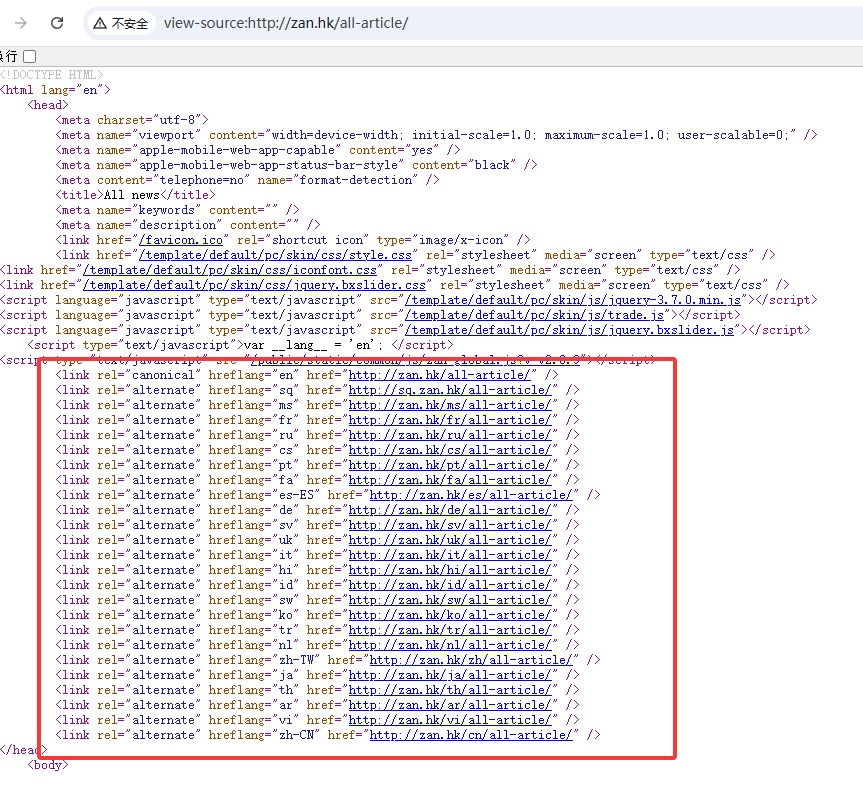Click the meta viewport line
This screenshot has height=785, width=863.
click(436, 135)
